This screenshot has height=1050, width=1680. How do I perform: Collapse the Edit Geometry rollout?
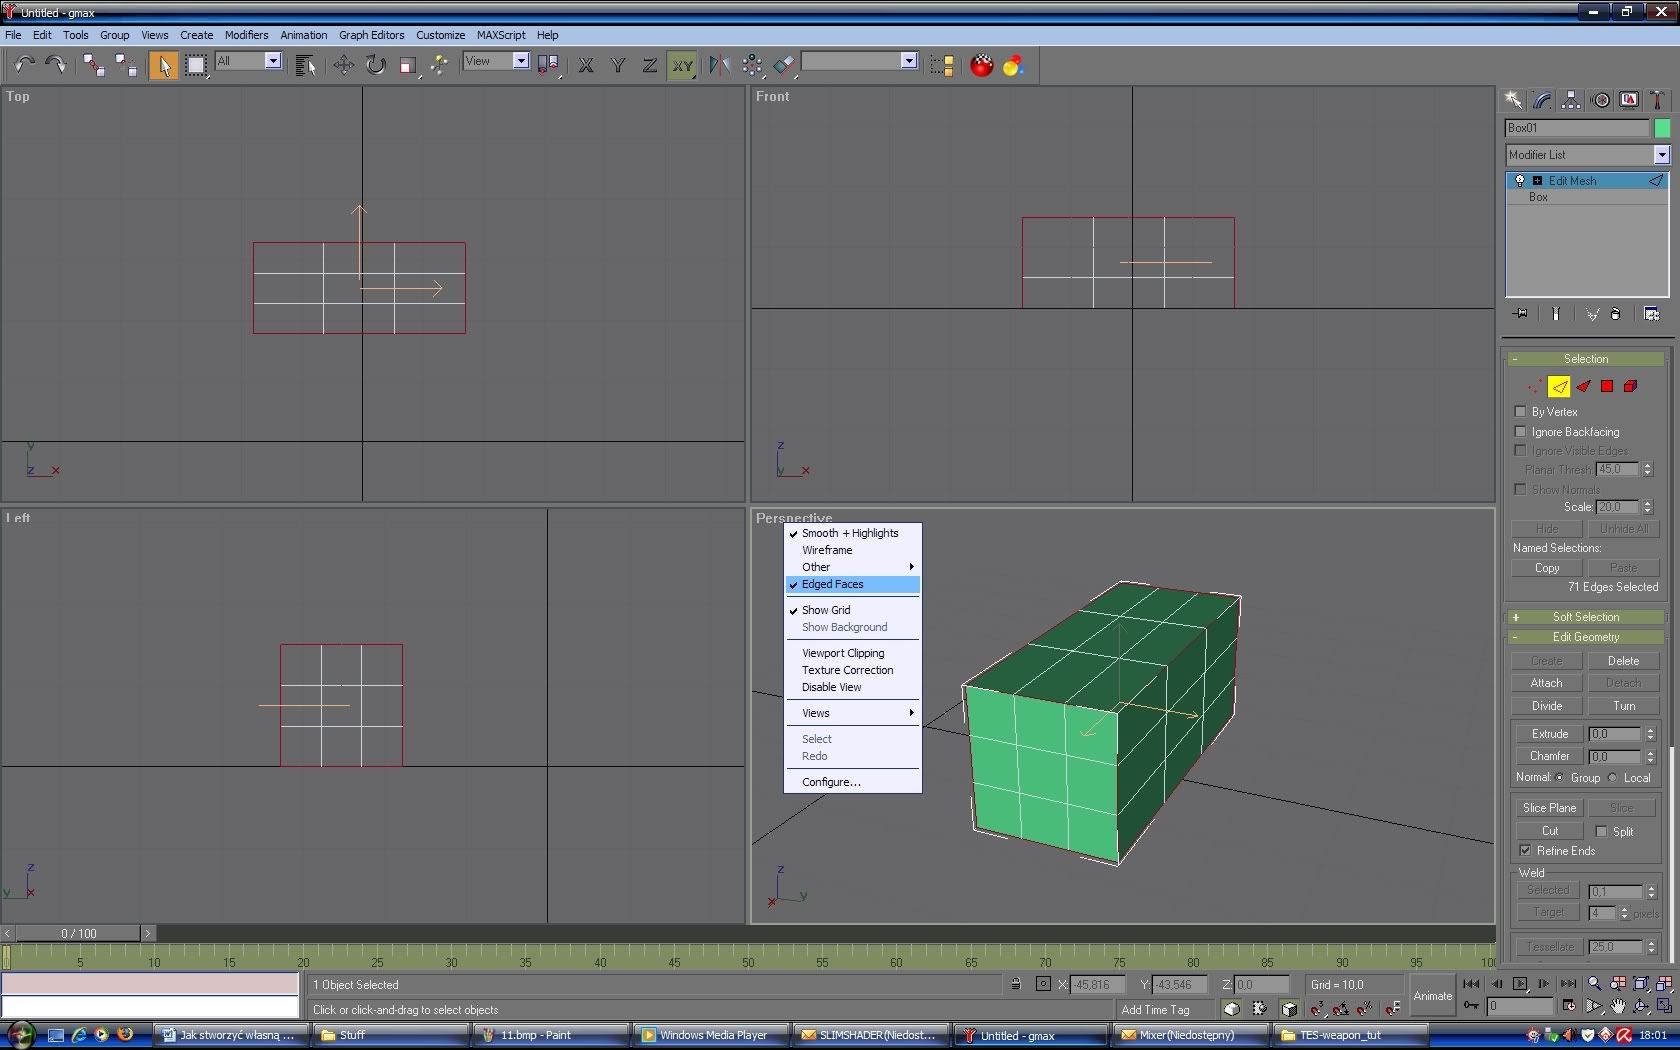tap(1586, 637)
